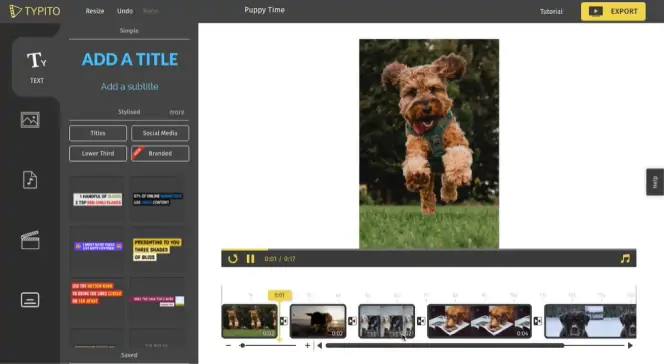Click transition icon after first puppy clip
Image resolution: width=664 pixels, height=364 pixels.
click(284, 321)
